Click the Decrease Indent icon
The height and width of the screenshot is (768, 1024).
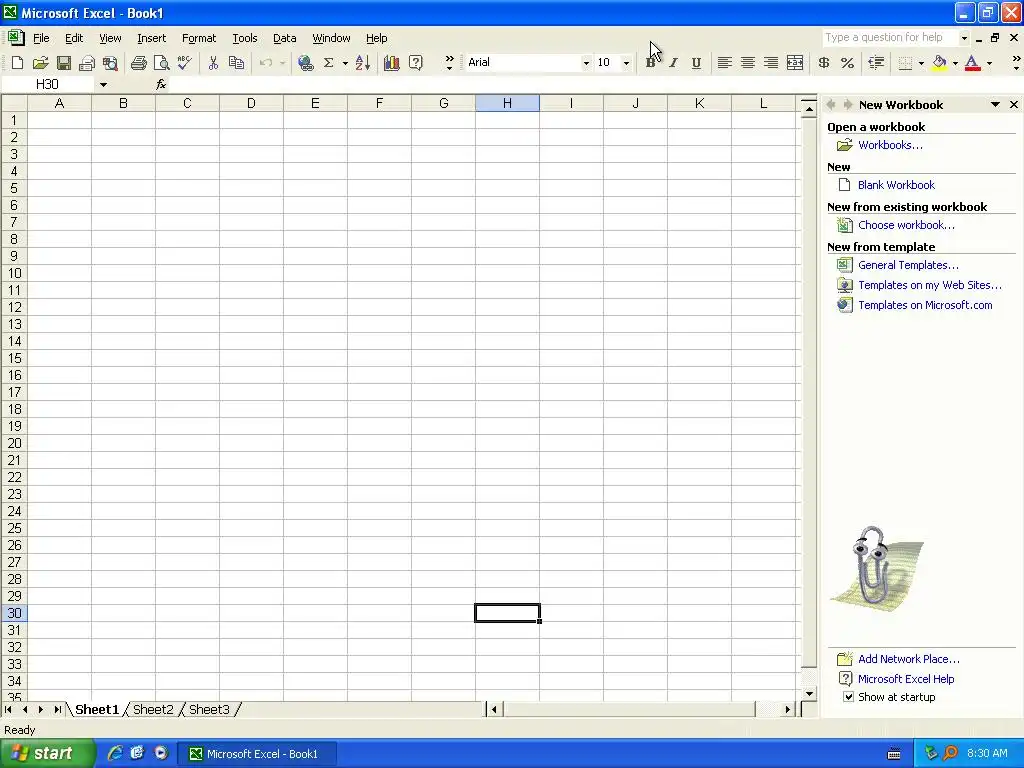[x=876, y=63]
